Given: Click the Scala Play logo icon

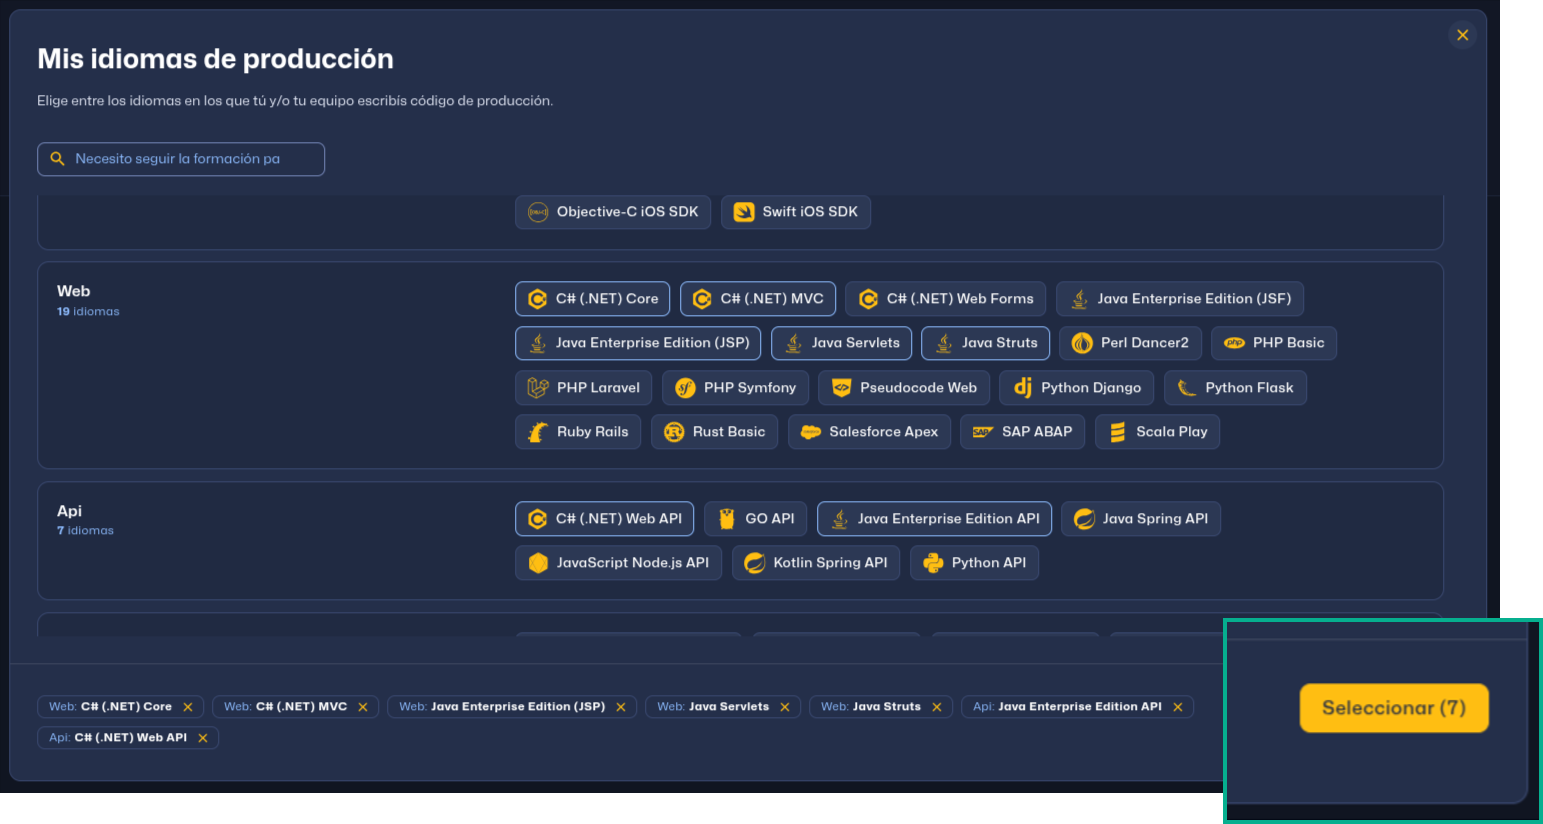Looking at the screenshot, I should click(x=1118, y=432).
